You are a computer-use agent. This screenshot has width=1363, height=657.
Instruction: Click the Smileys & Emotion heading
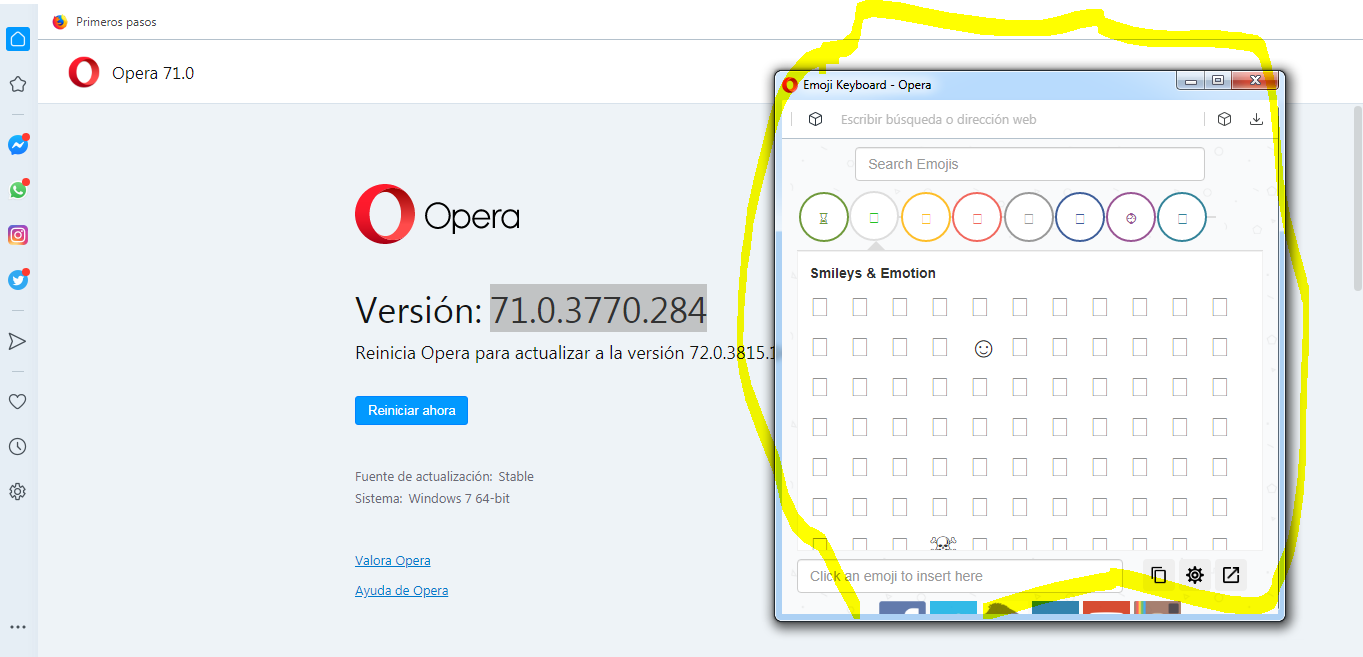point(873,273)
